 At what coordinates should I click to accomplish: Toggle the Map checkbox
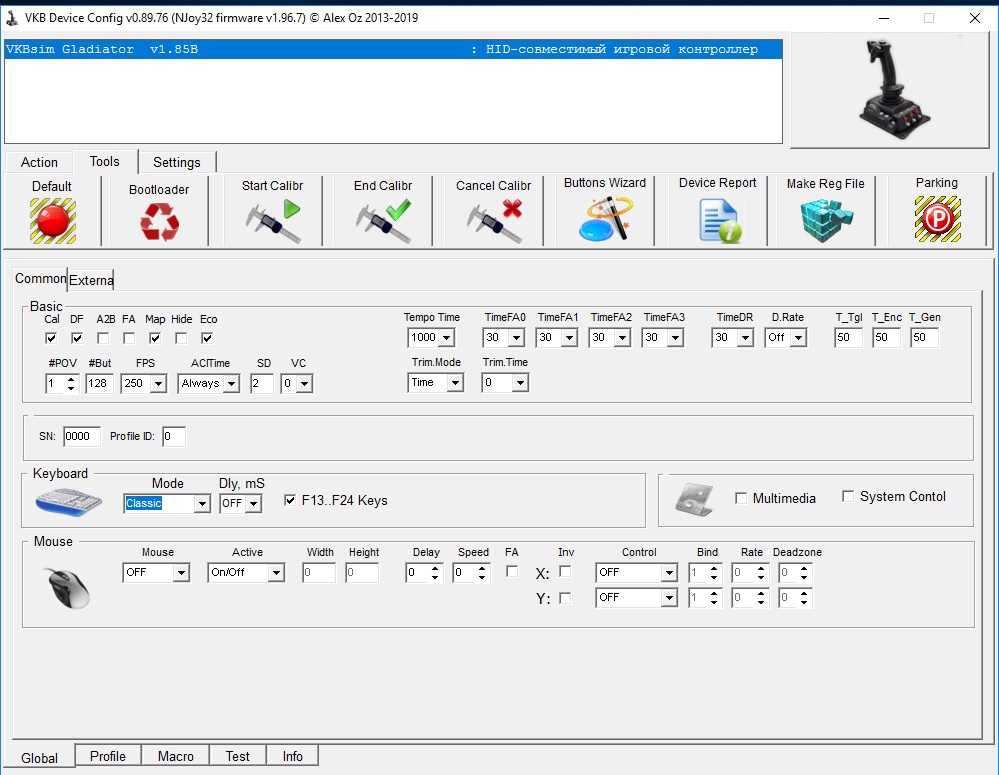tap(155, 338)
